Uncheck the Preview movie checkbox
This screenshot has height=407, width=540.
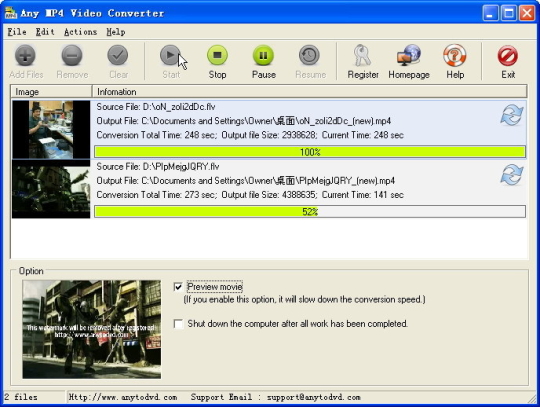click(178, 287)
